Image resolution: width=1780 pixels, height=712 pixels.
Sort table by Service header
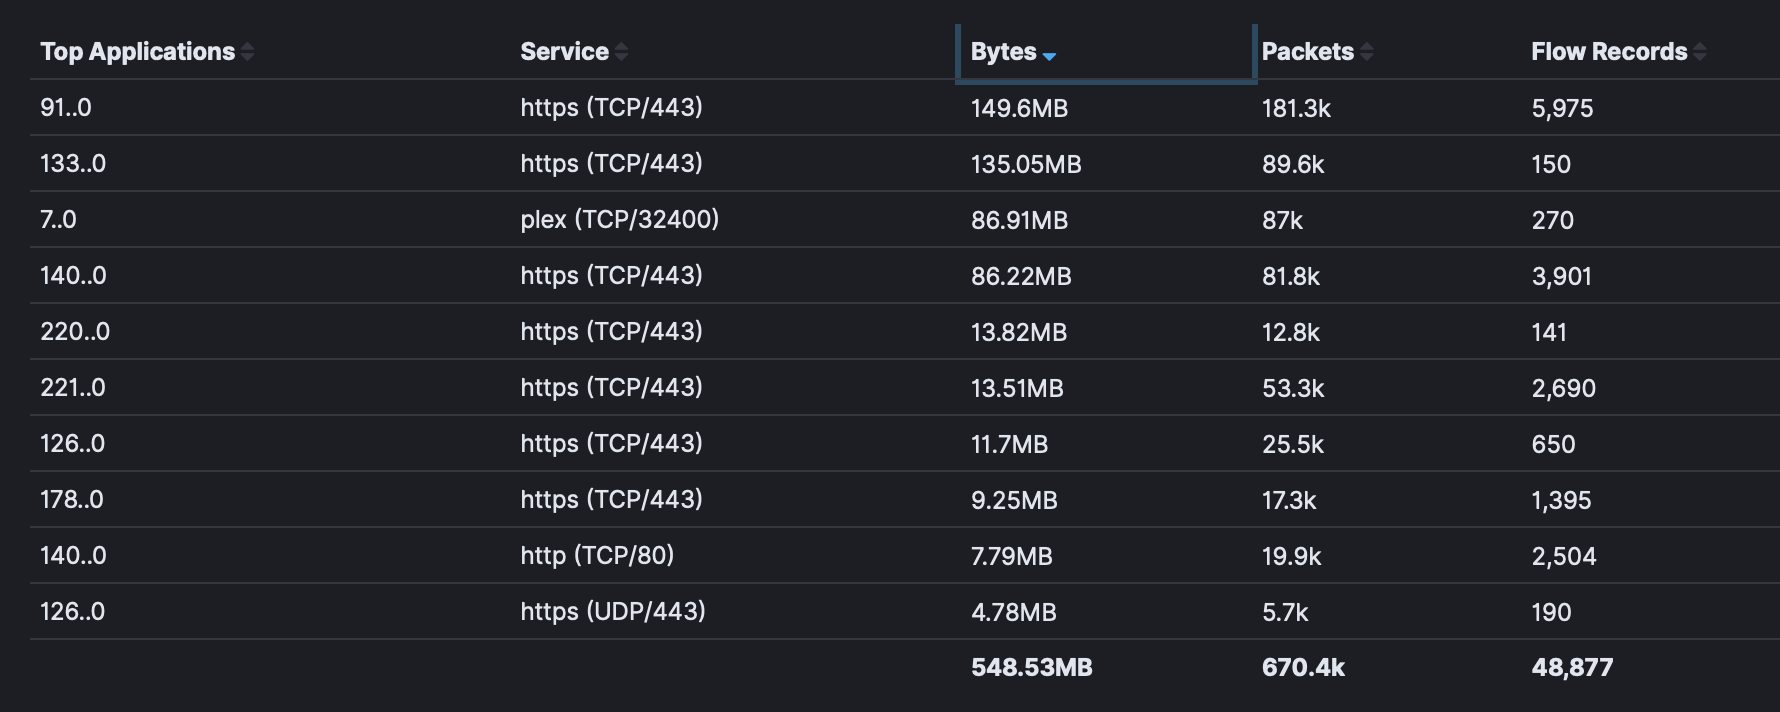point(564,52)
